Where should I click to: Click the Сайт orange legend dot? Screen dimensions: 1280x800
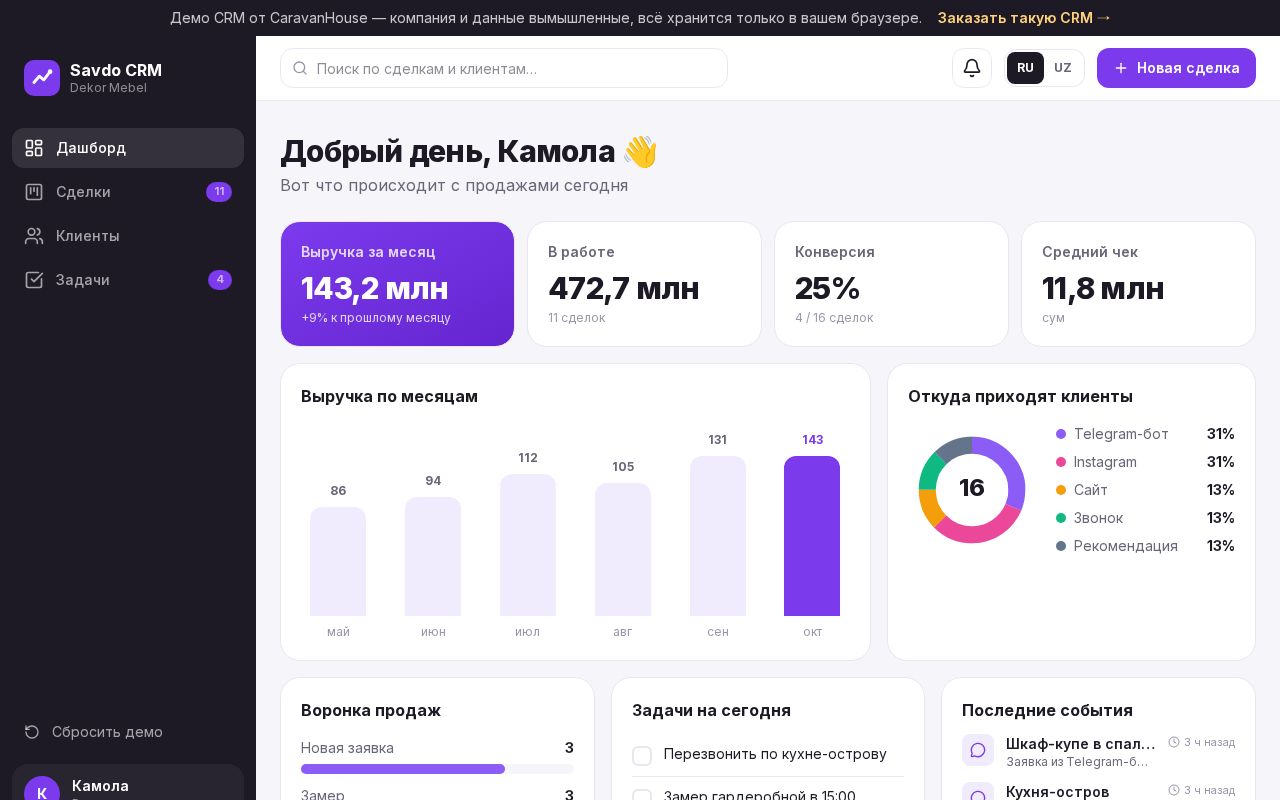pos(1061,490)
